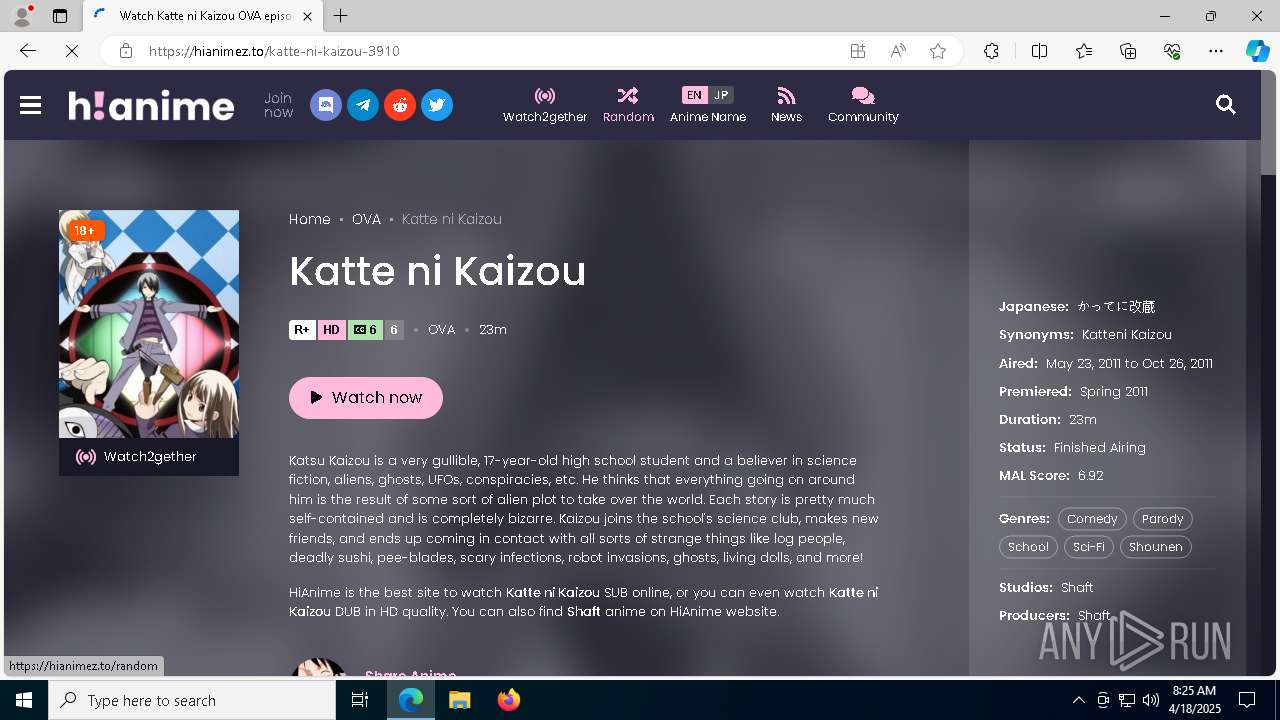Screen dimensions: 1280x720
Task: Open a new browser tab
Action: pyautogui.click(x=341, y=16)
